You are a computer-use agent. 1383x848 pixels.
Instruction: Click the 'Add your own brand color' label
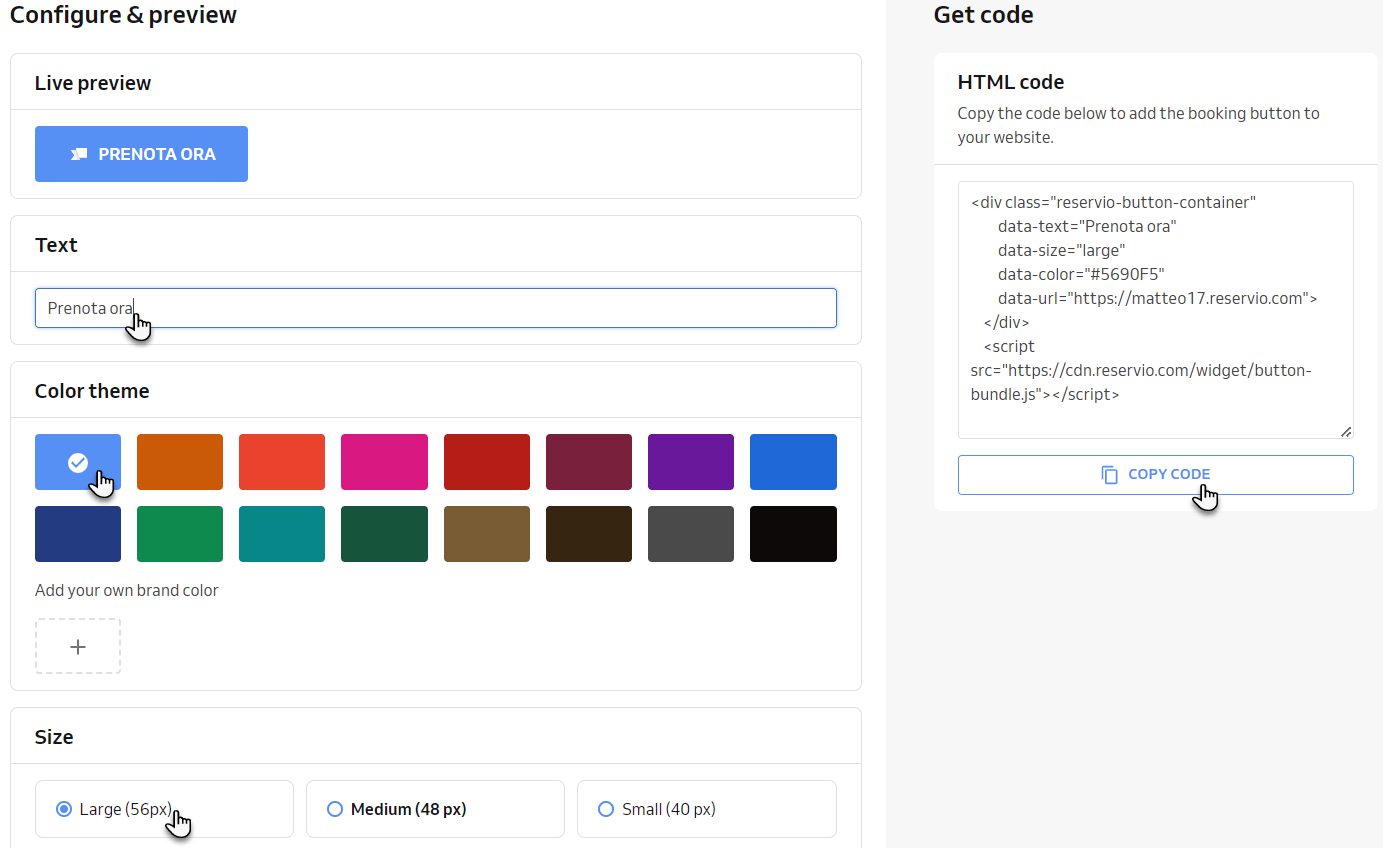tap(126, 590)
